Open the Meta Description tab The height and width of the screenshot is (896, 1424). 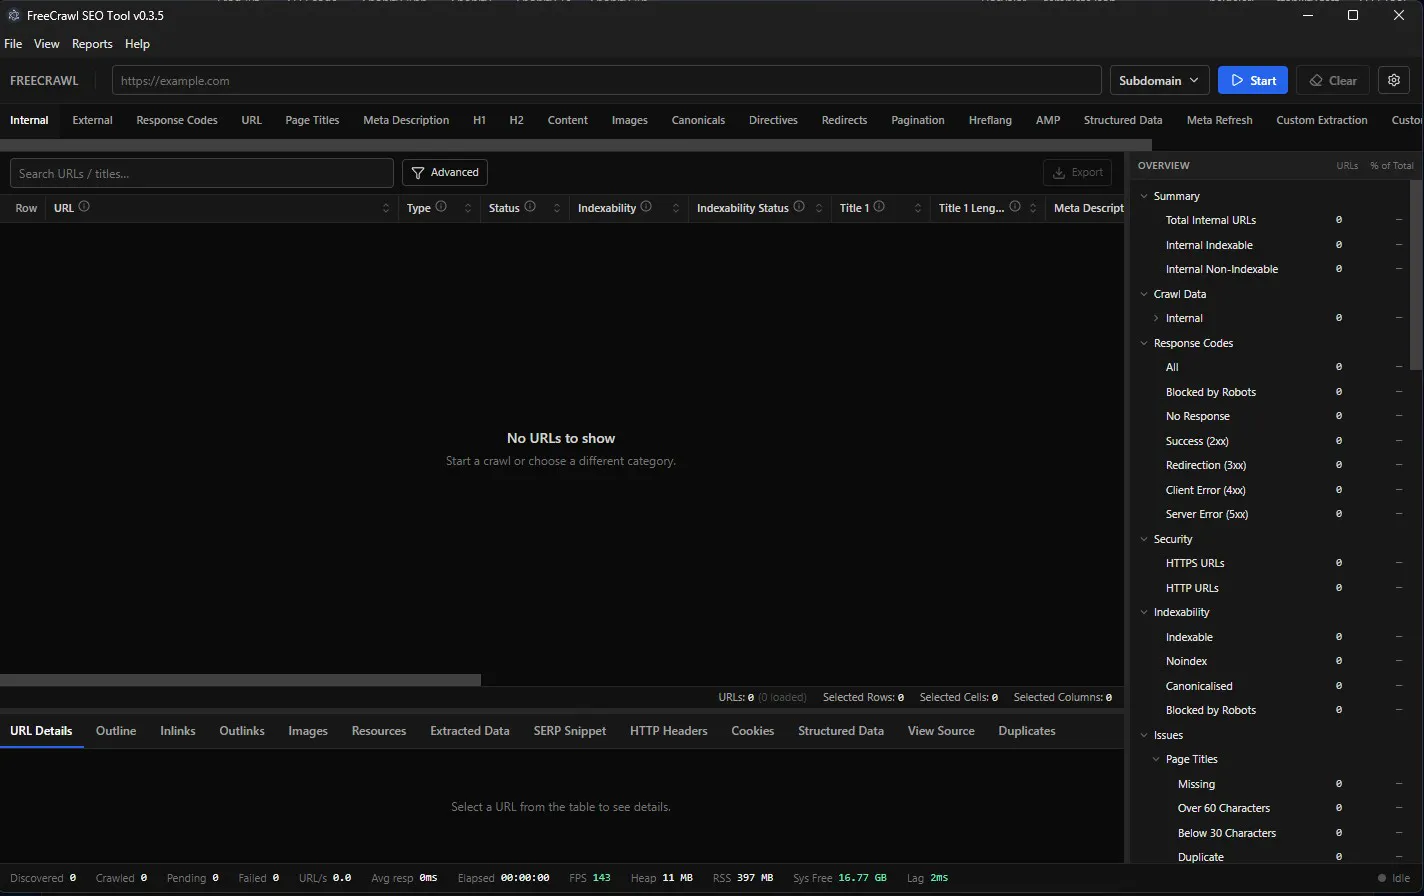406,120
